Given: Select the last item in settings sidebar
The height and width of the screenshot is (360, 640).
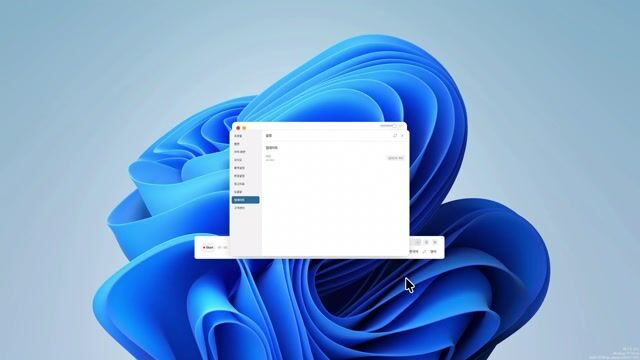Looking at the screenshot, I should pos(240,208).
